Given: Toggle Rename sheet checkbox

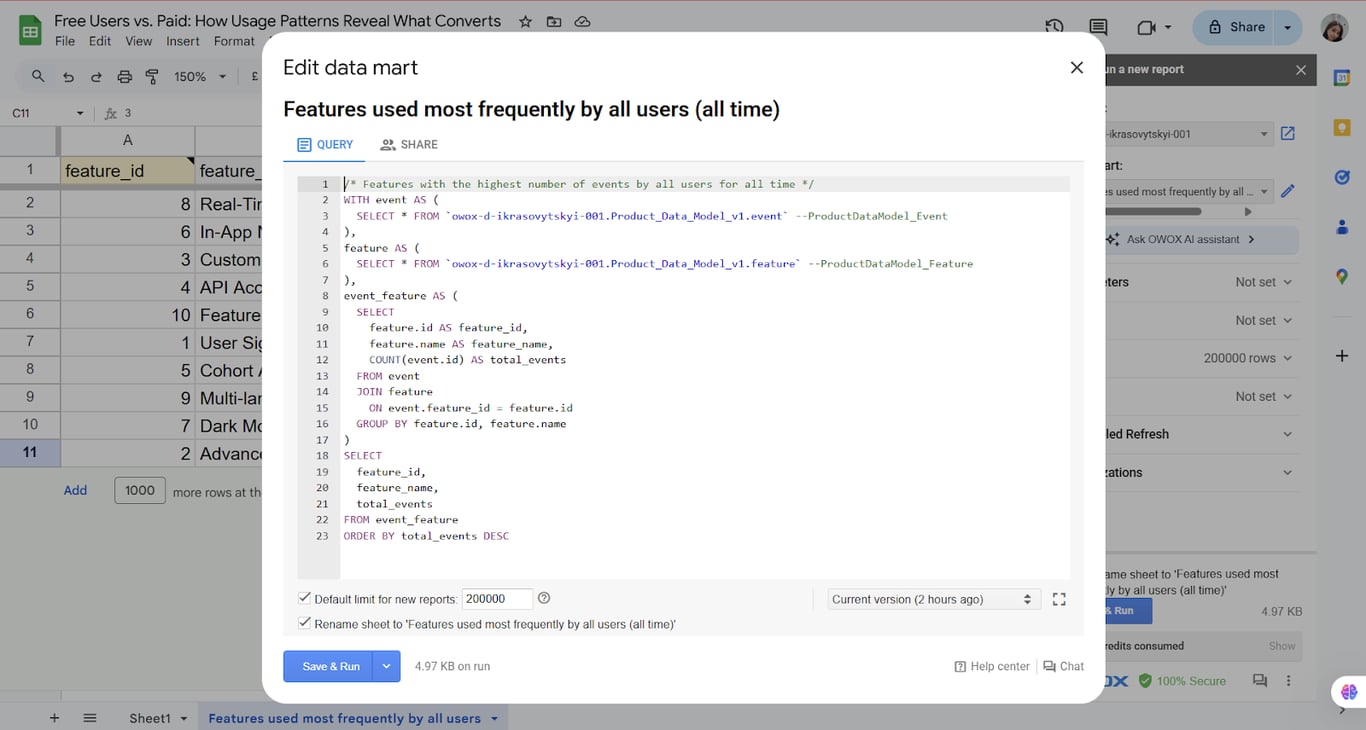Looking at the screenshot, I should pyautogui.click(x=304, y=623).
